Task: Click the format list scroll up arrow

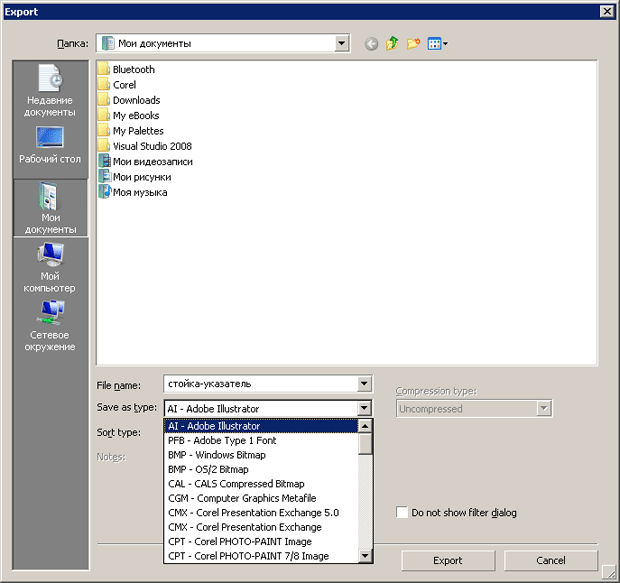Action: click(x=365, y=426)
